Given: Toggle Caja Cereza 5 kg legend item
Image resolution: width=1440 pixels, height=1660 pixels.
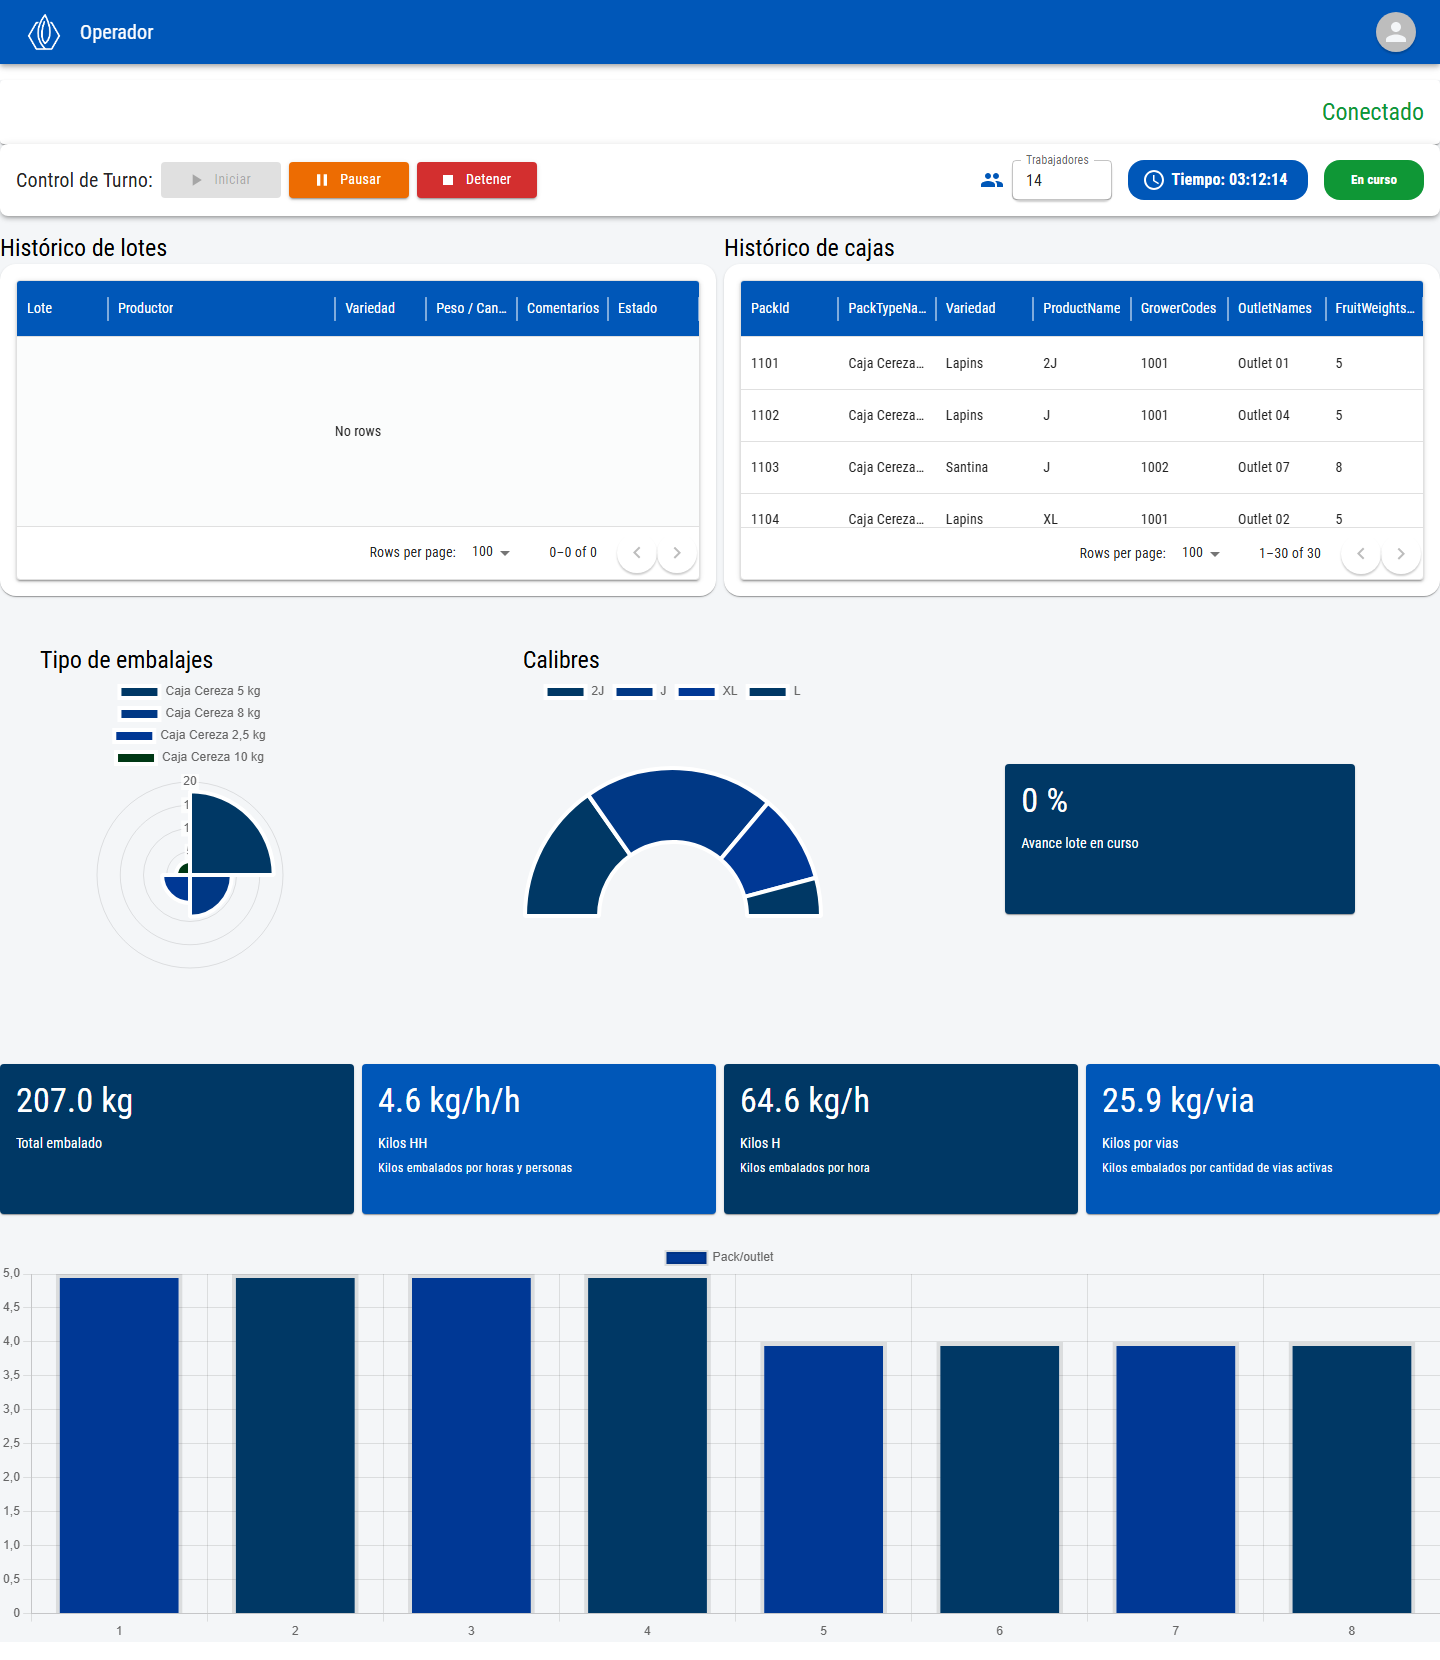Looking at the screenshot, I should tap(190, 691).
